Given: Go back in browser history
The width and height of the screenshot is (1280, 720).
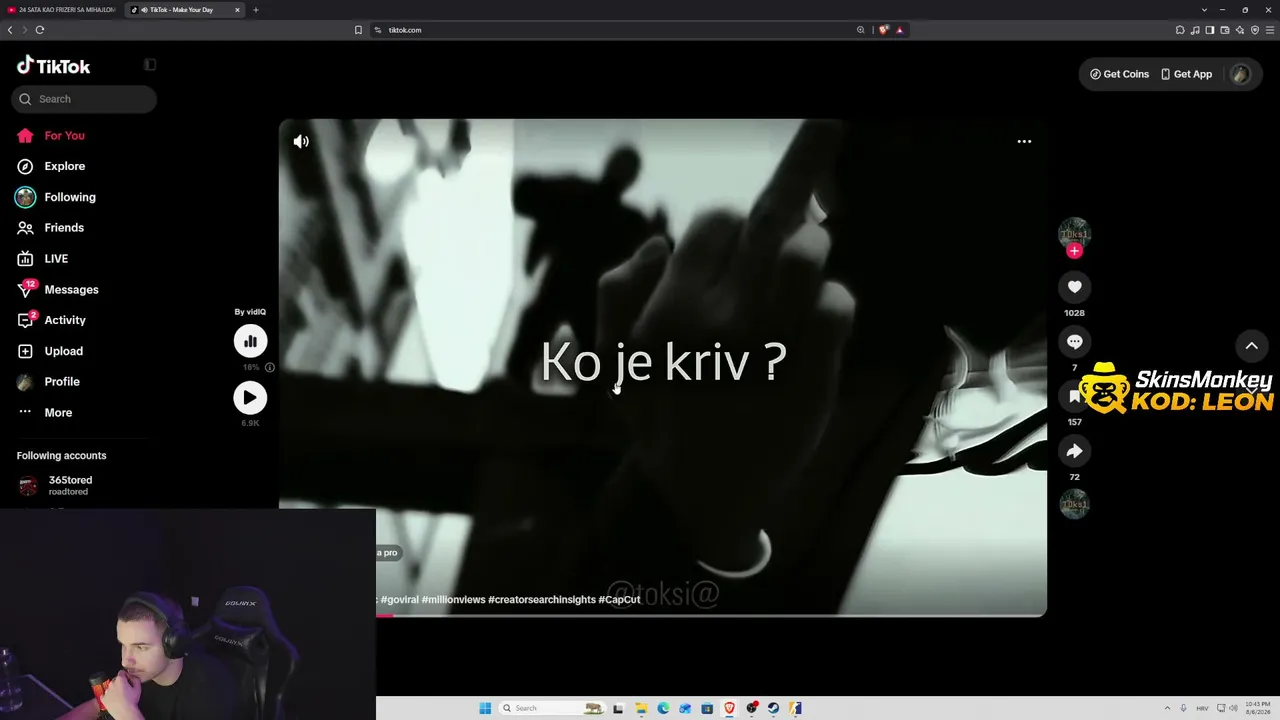Looking at the screenshot, I should point(10,30).
